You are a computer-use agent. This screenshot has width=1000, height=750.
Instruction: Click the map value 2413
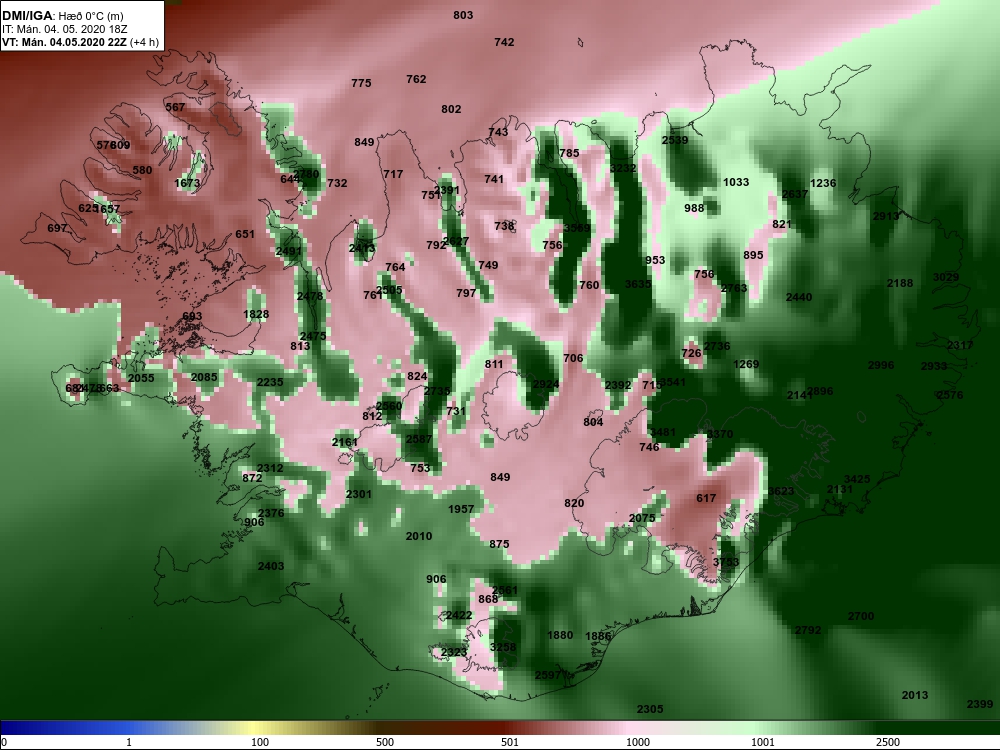(362, 248)
